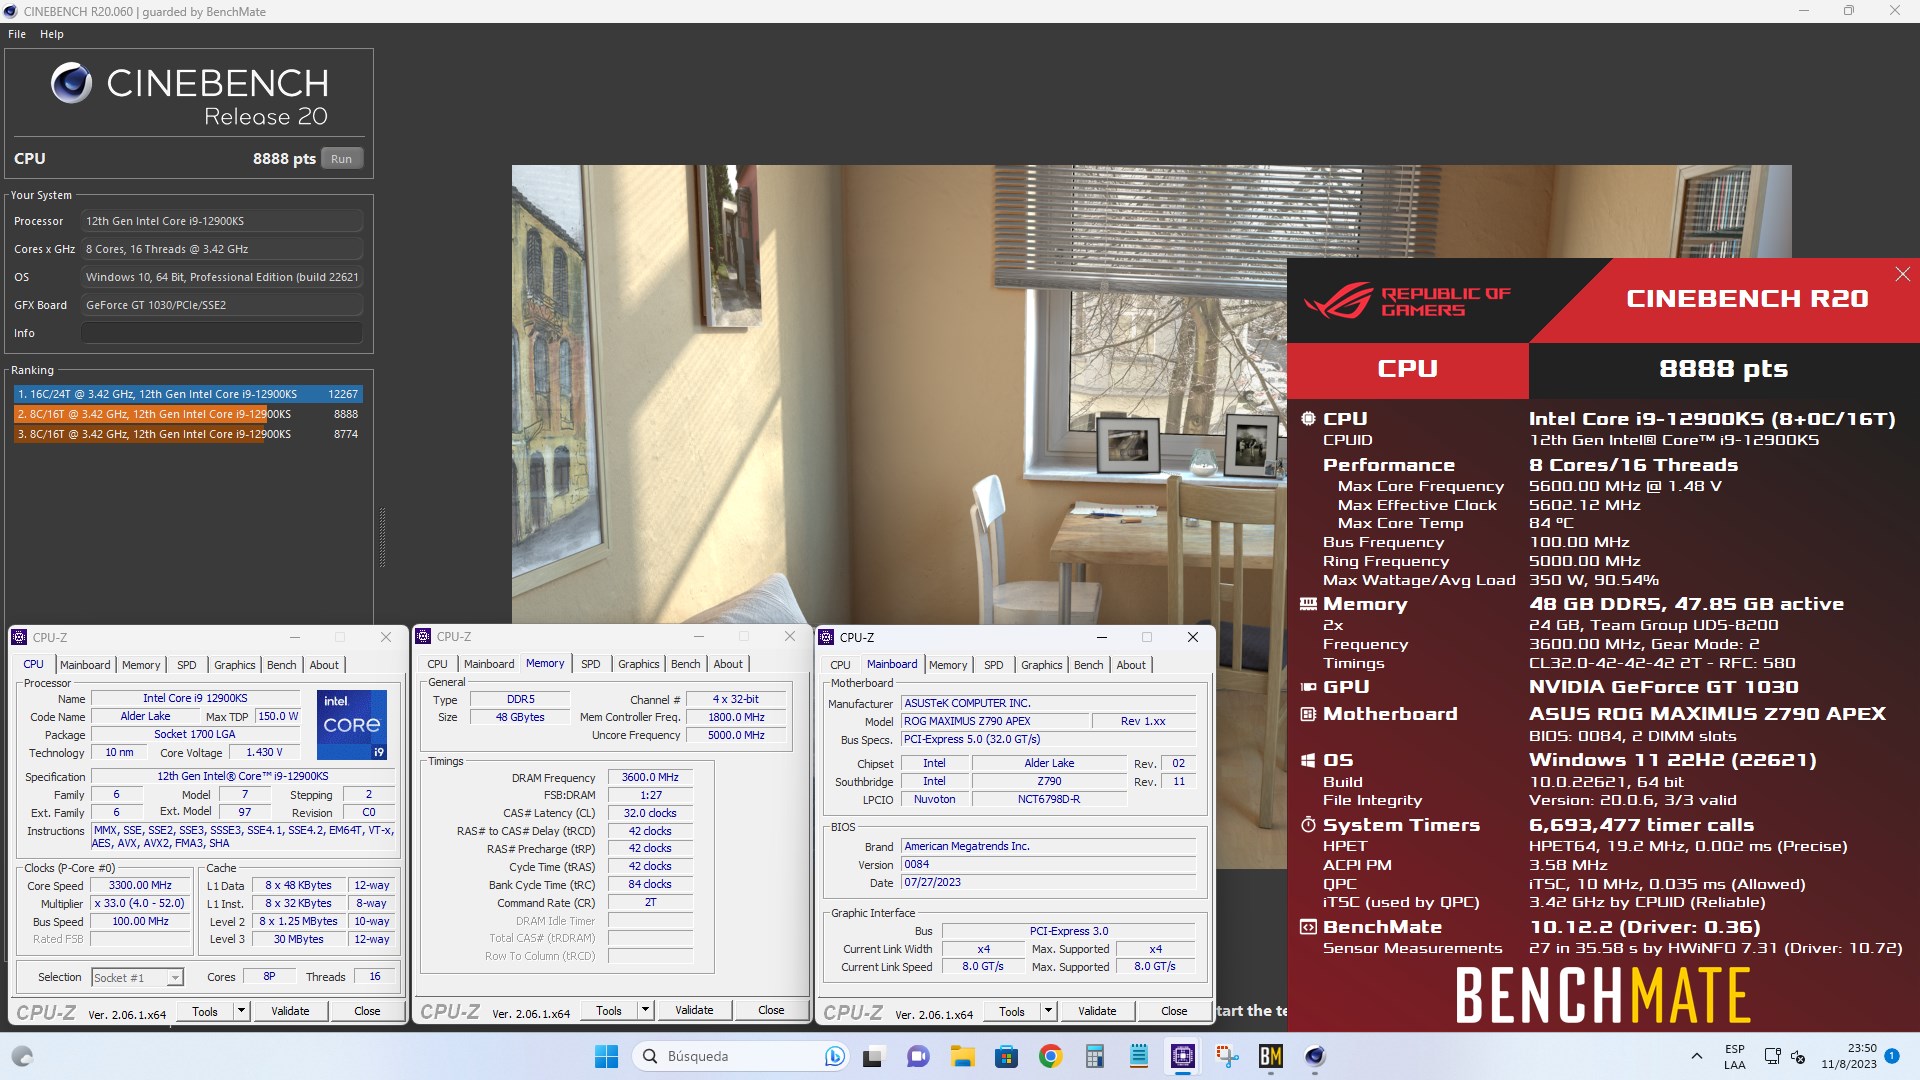Viewport: 1920px width, 1080px height.
Task: Run the Cinebench CPU test
Action: coord(341,159)
